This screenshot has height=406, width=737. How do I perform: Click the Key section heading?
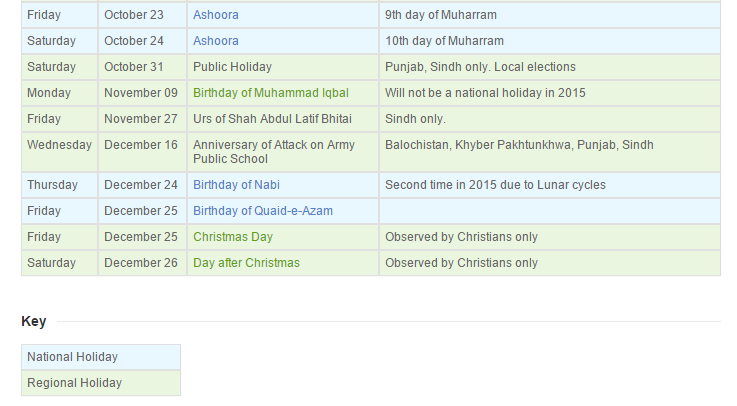34,321
